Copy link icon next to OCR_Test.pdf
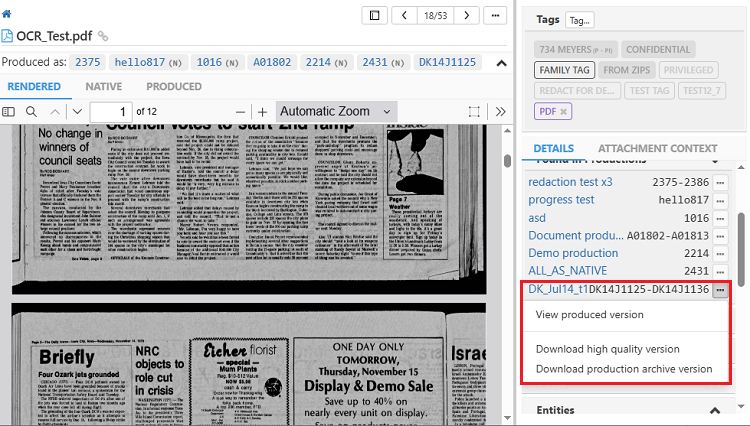 pyautogui.click(x=103, y=36)
